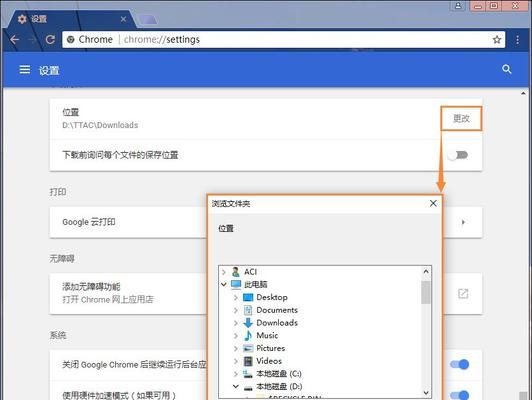Search settings with the magnifier icon

point(507,69)
